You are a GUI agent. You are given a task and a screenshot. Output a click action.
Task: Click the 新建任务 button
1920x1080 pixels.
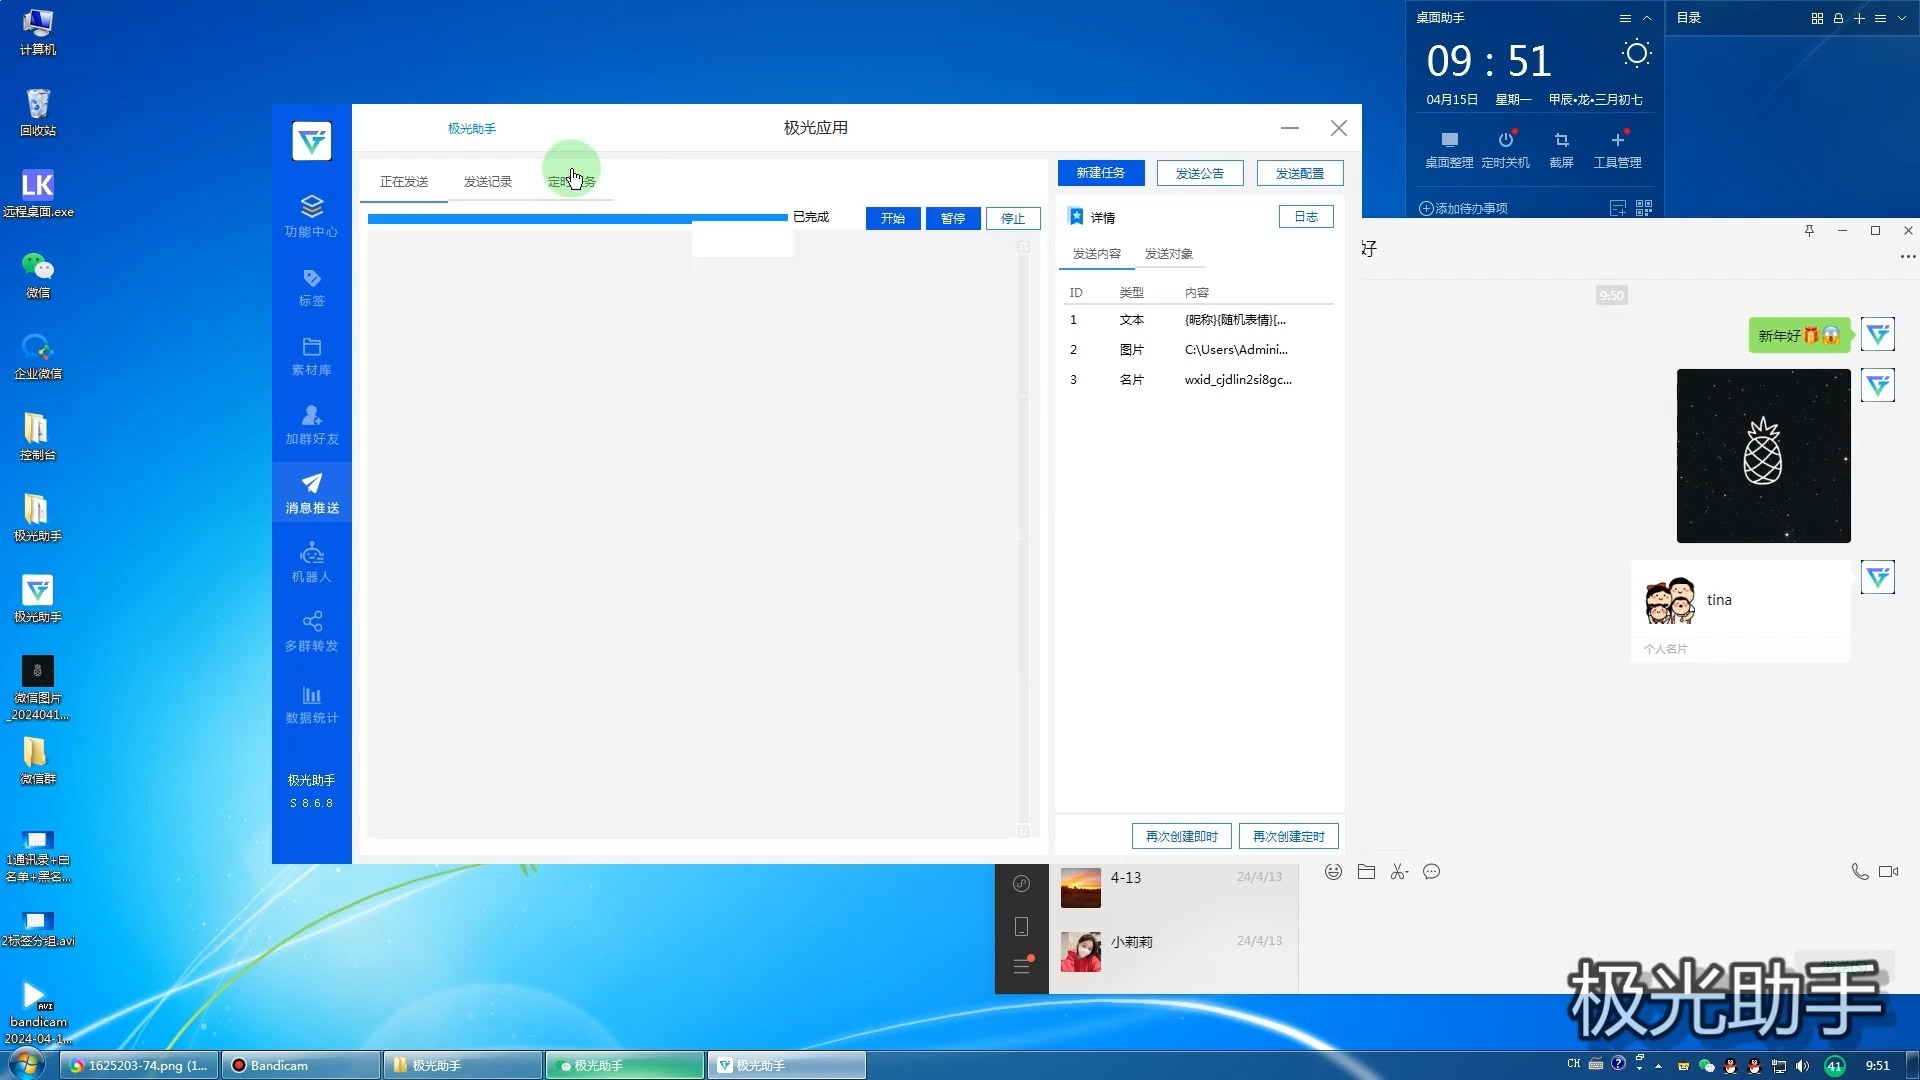[x=1101, y=173]
